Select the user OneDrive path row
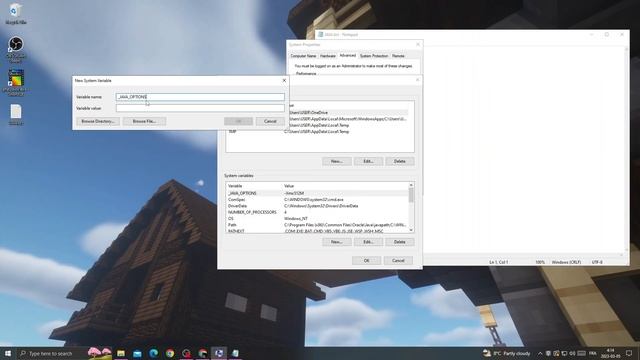Screen dimensions: 640x360 tap(348, 113)
